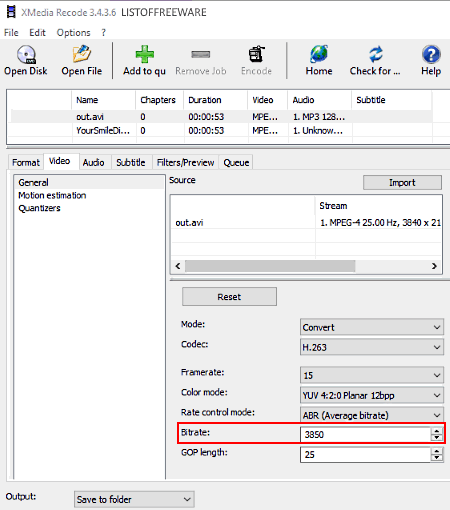The width and height of the screenshot is (450, 510).
Task: Click the Subtitle column header in file list
Action: (392, 100)
